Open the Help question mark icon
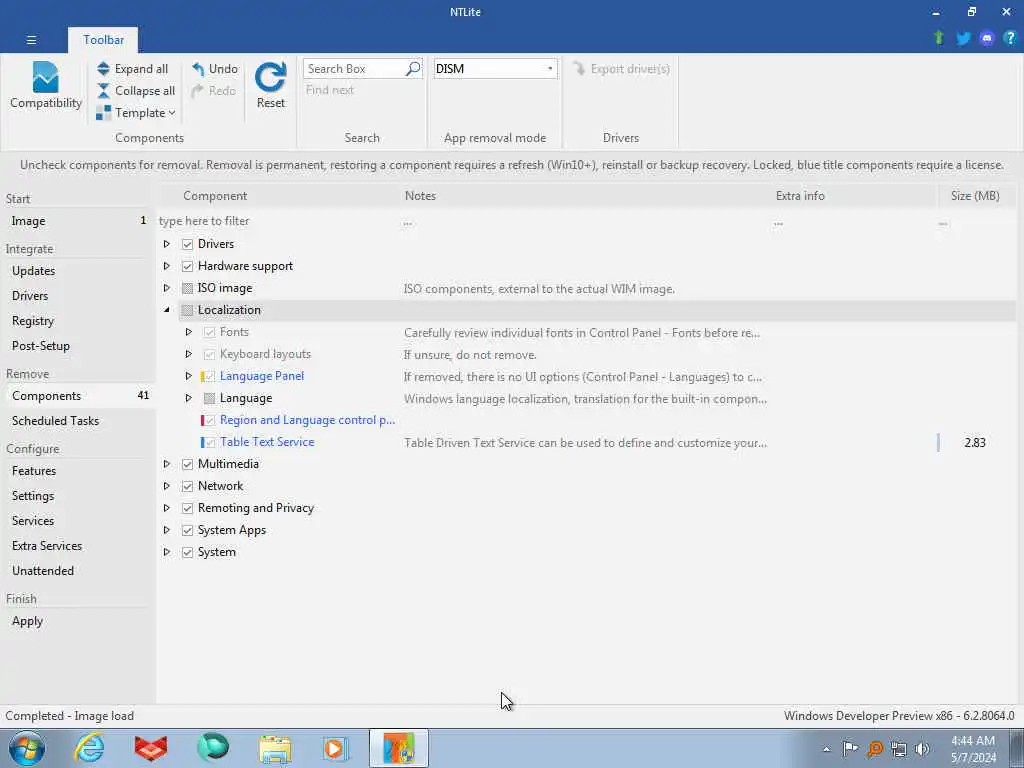 click(1010, 38)
